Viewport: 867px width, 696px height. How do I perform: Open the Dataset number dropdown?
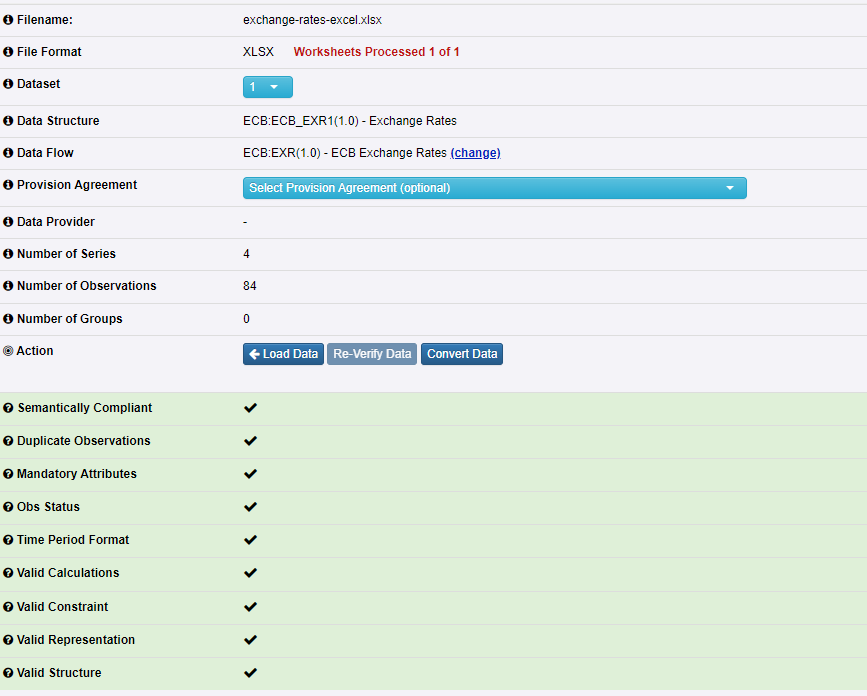tap(267, 87)
